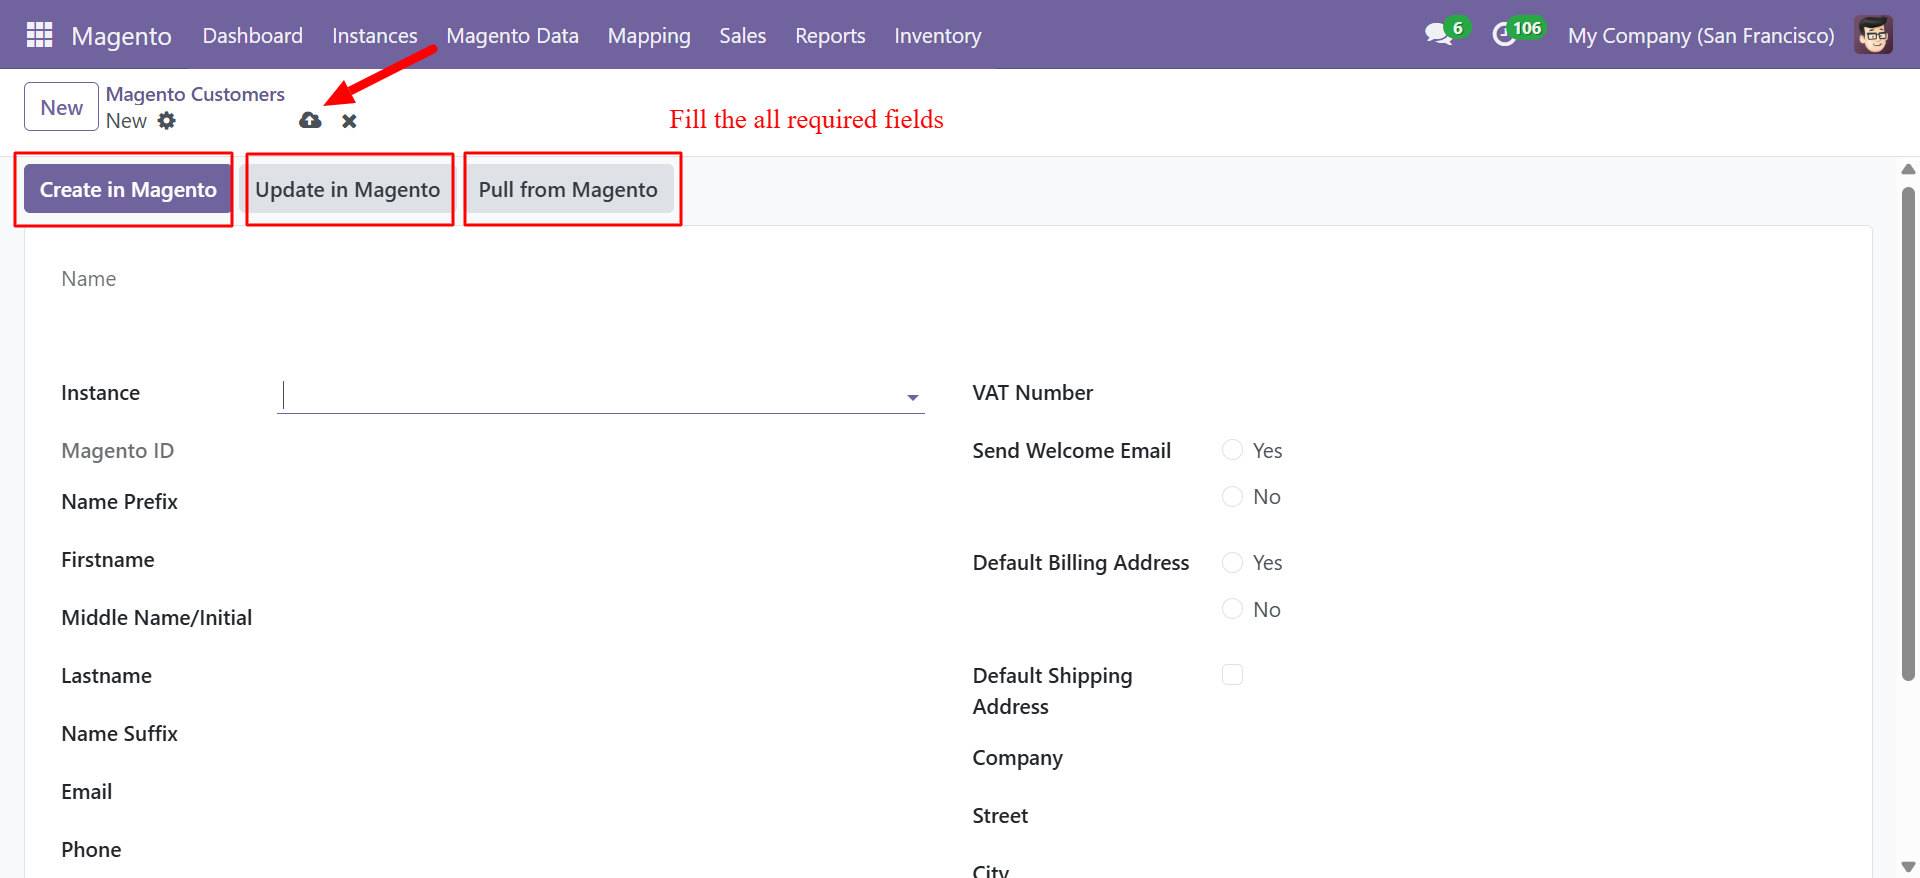Click the Email field label
1920x878 pixels.
pos(86,792)
